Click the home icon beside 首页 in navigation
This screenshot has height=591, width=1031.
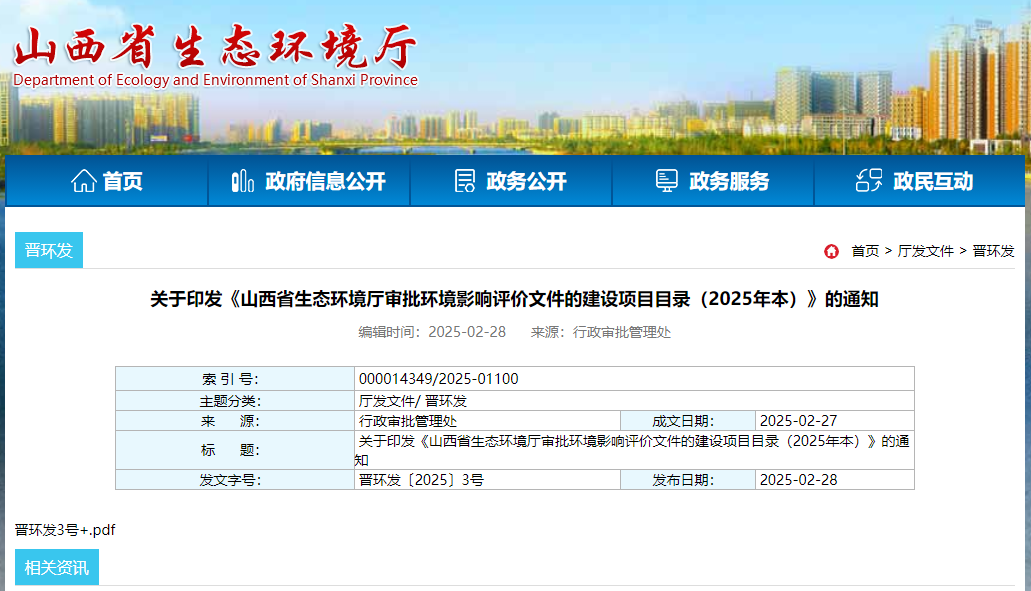click(84, 180)
